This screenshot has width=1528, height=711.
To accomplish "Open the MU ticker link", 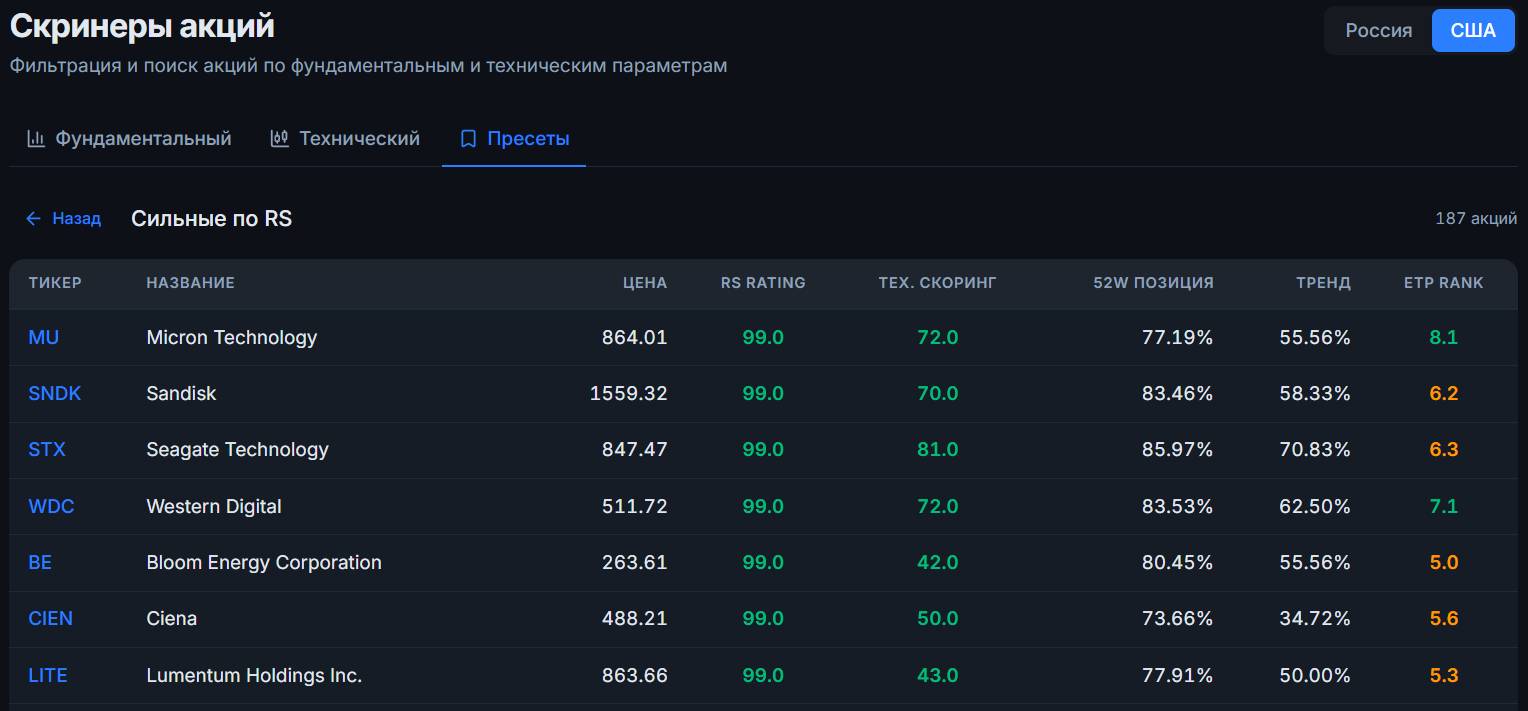I will click(x=44, y=338).
